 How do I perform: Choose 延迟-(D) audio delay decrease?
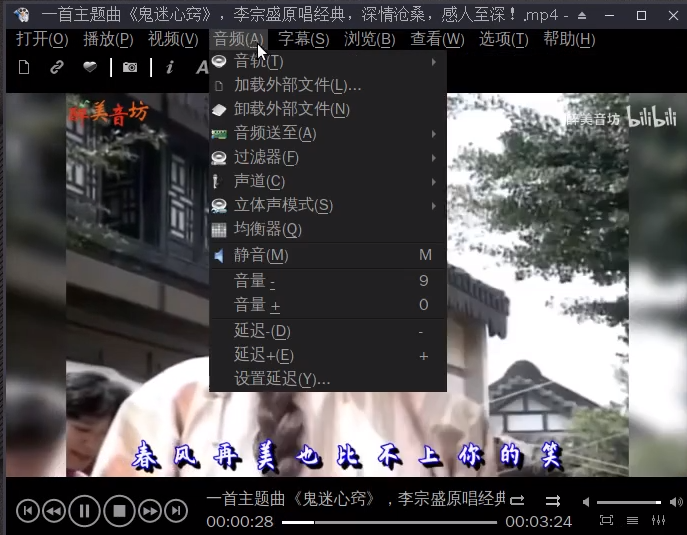pyautogui.click(x=328, y=331)
